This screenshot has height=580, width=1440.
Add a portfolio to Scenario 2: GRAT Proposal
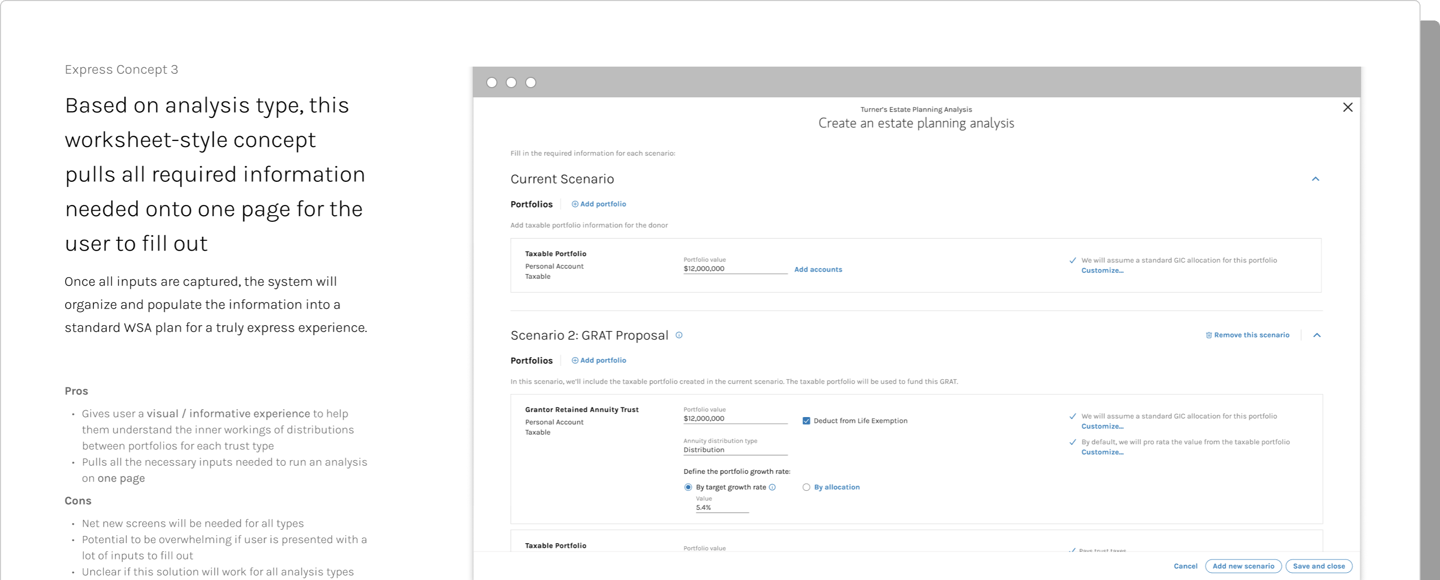[x=599, y=360]
